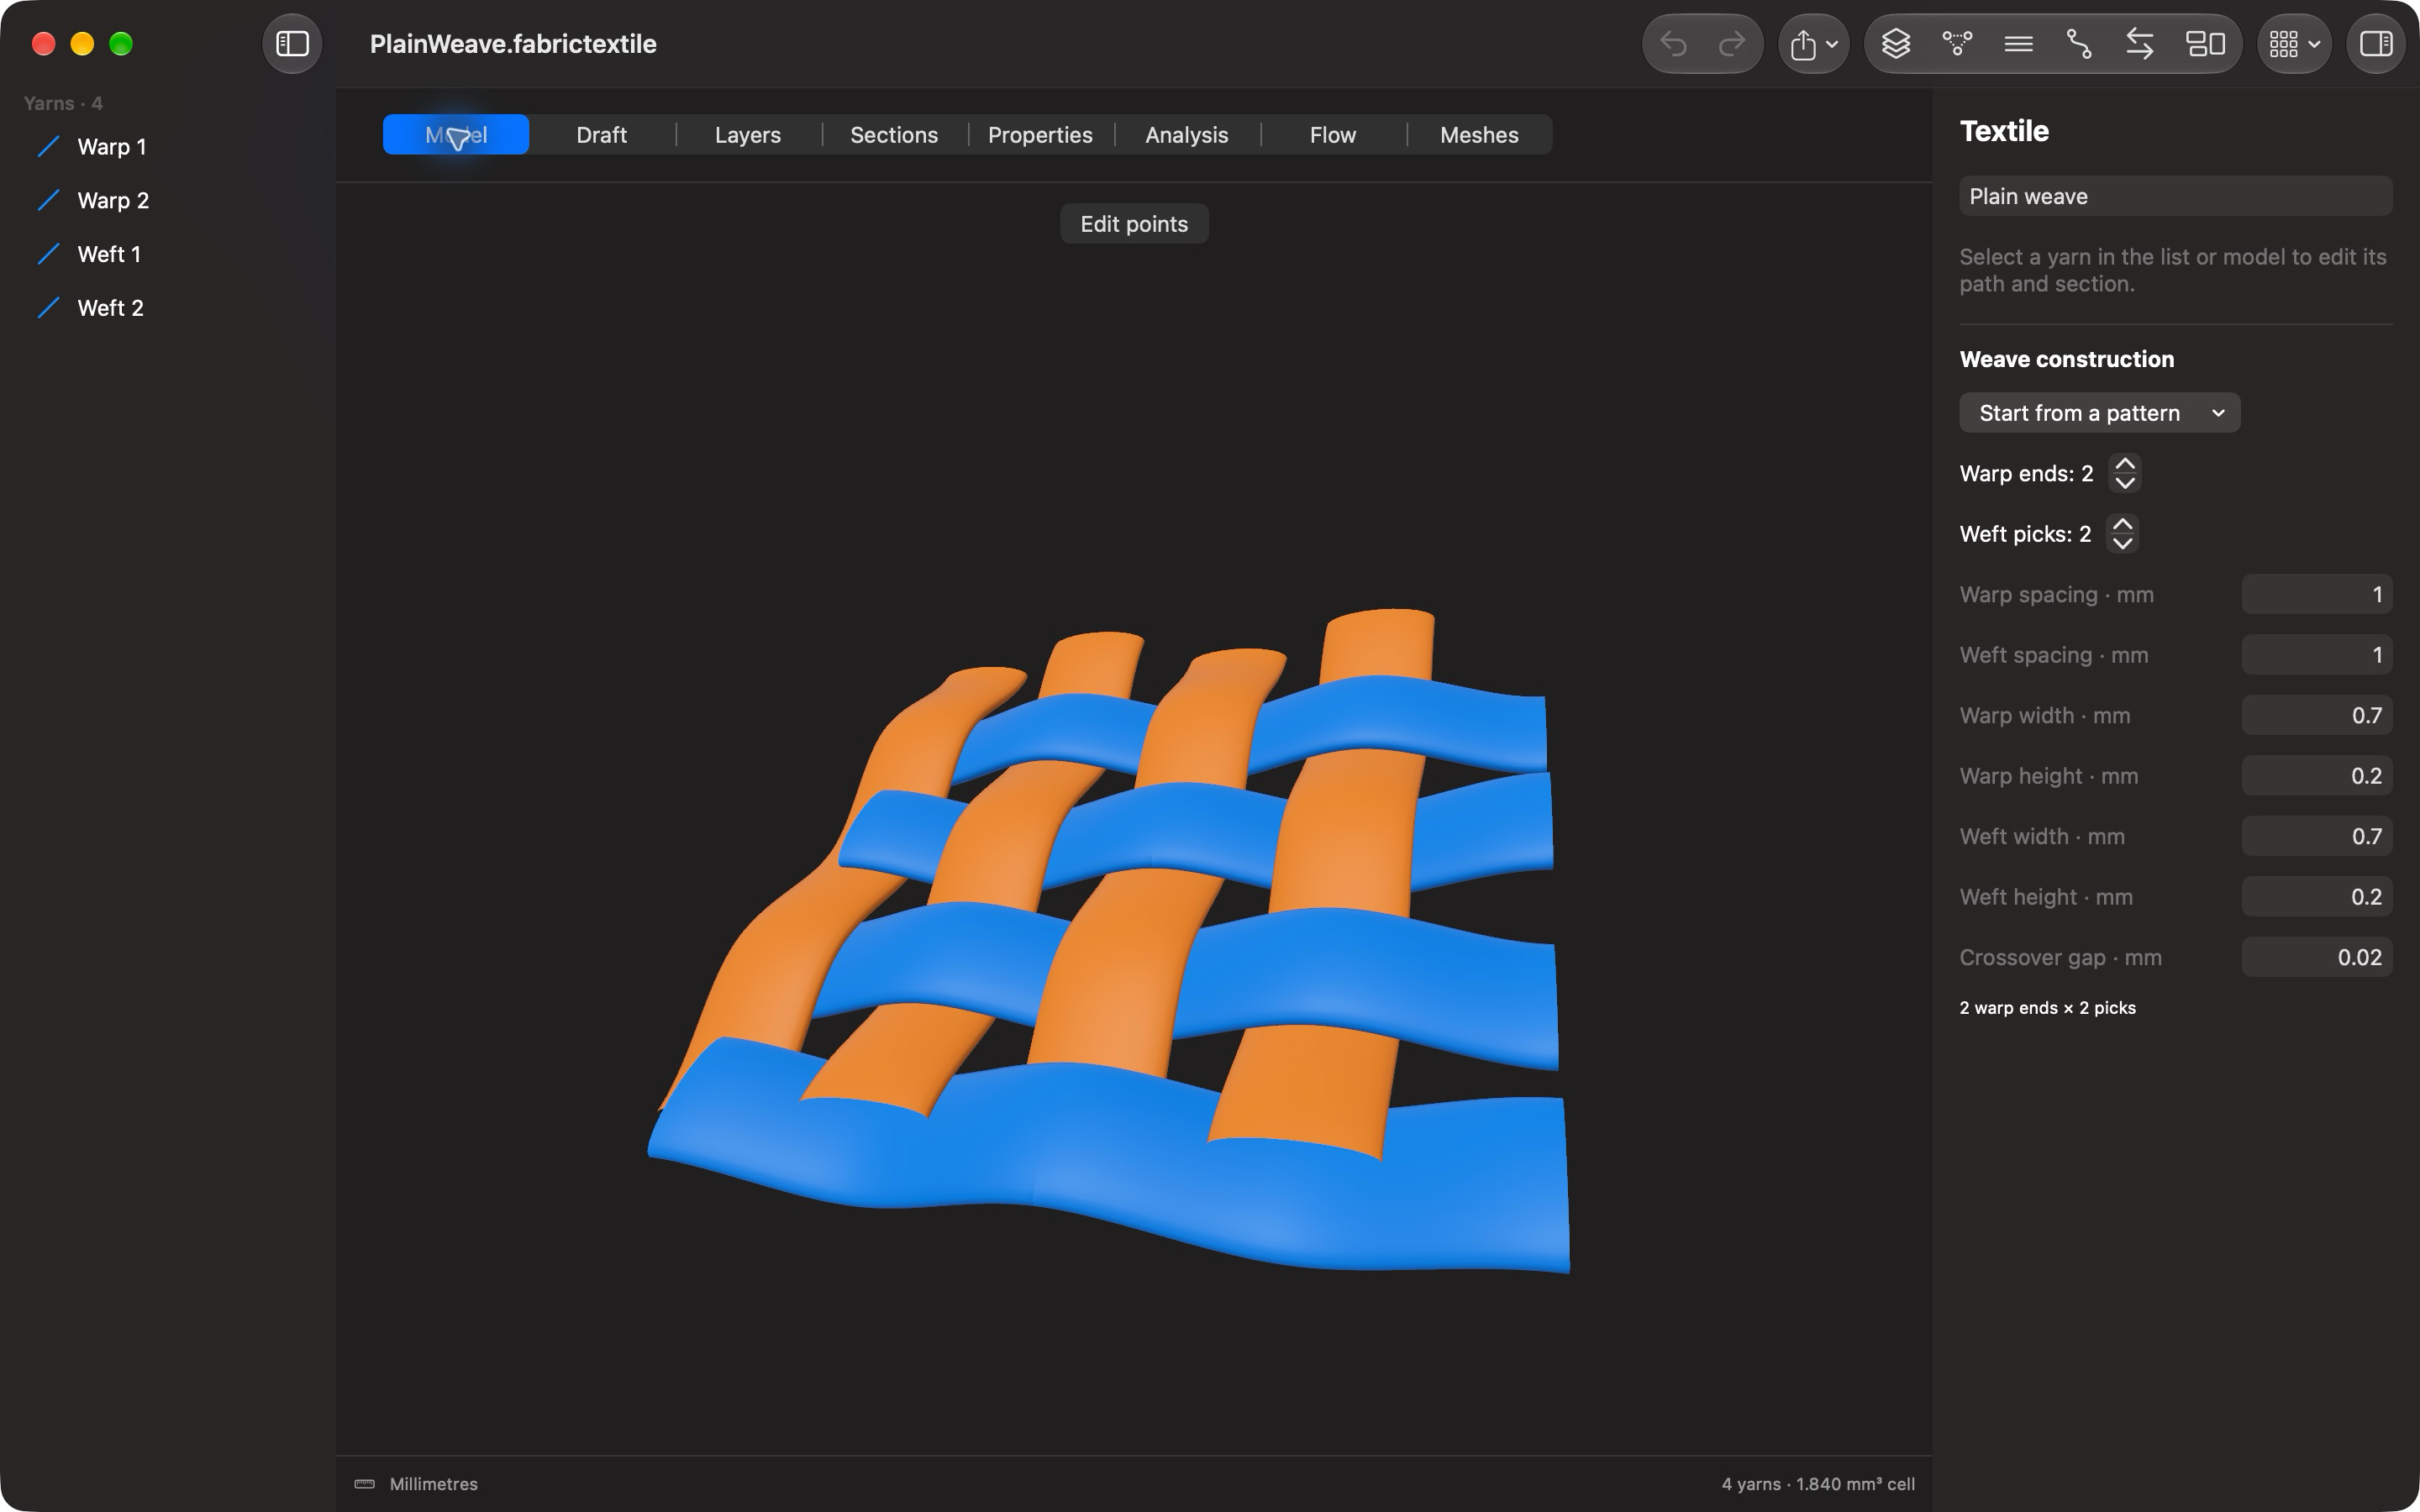Click the split panels layout icon

pos(2205,44)
